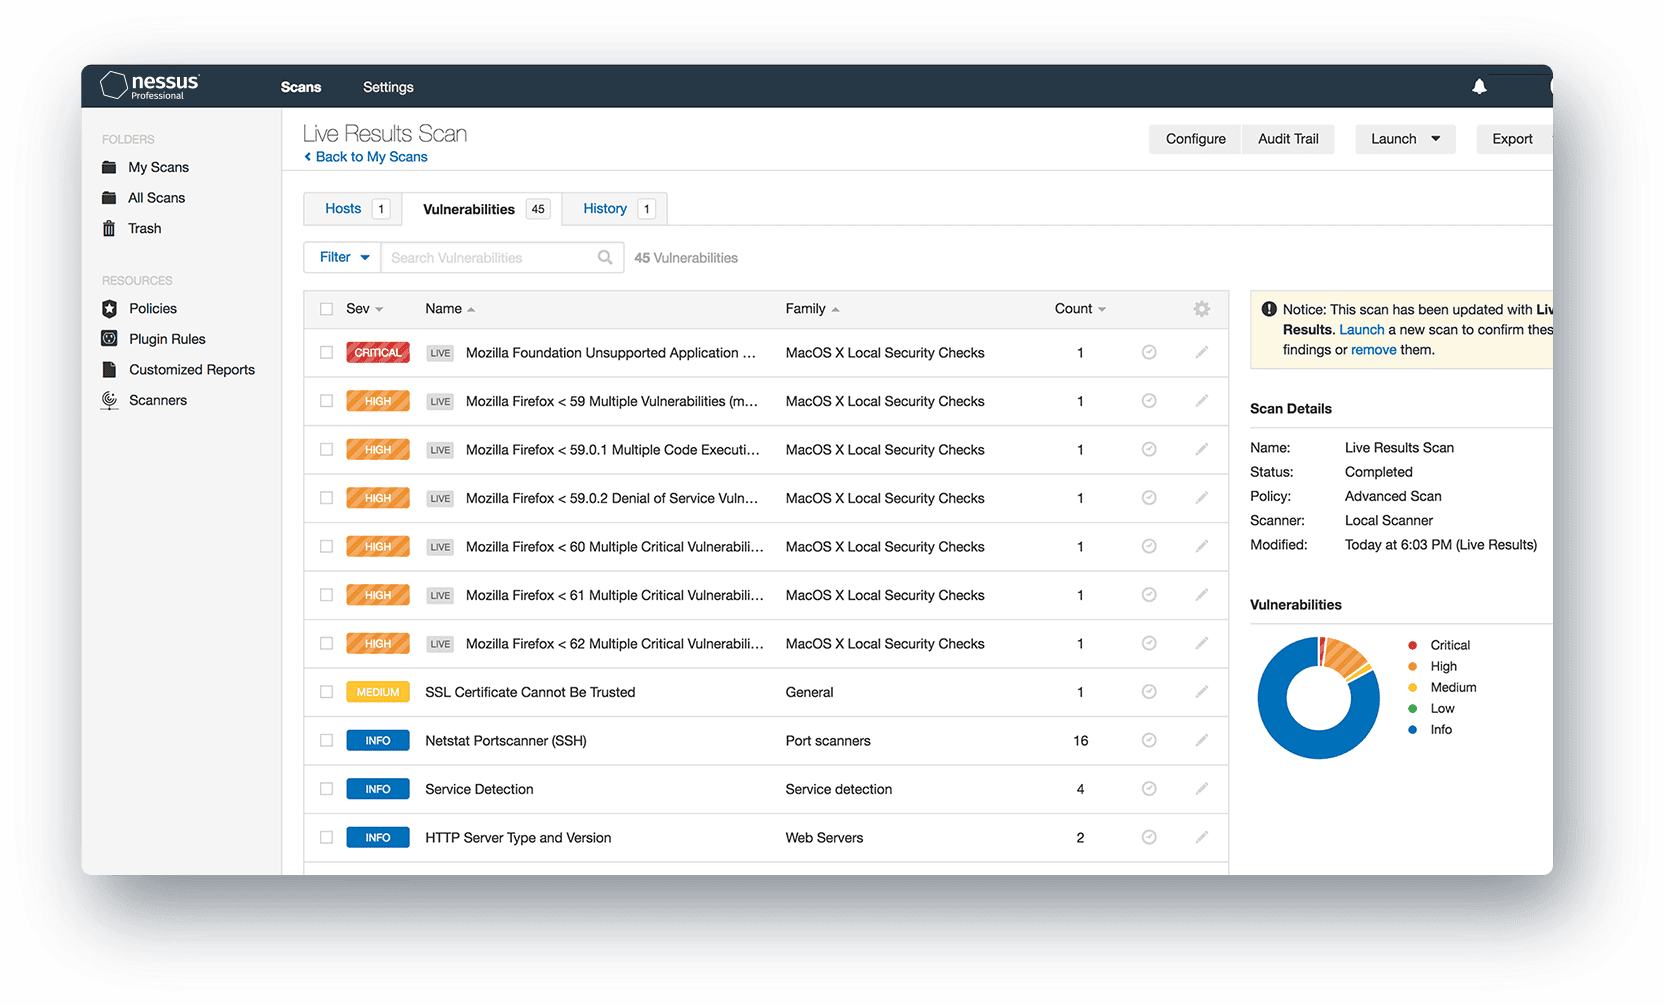Open Settings in top navigation
Image resolution: width=1665 pixels, height=1006 pixels.
pos(388,87)
